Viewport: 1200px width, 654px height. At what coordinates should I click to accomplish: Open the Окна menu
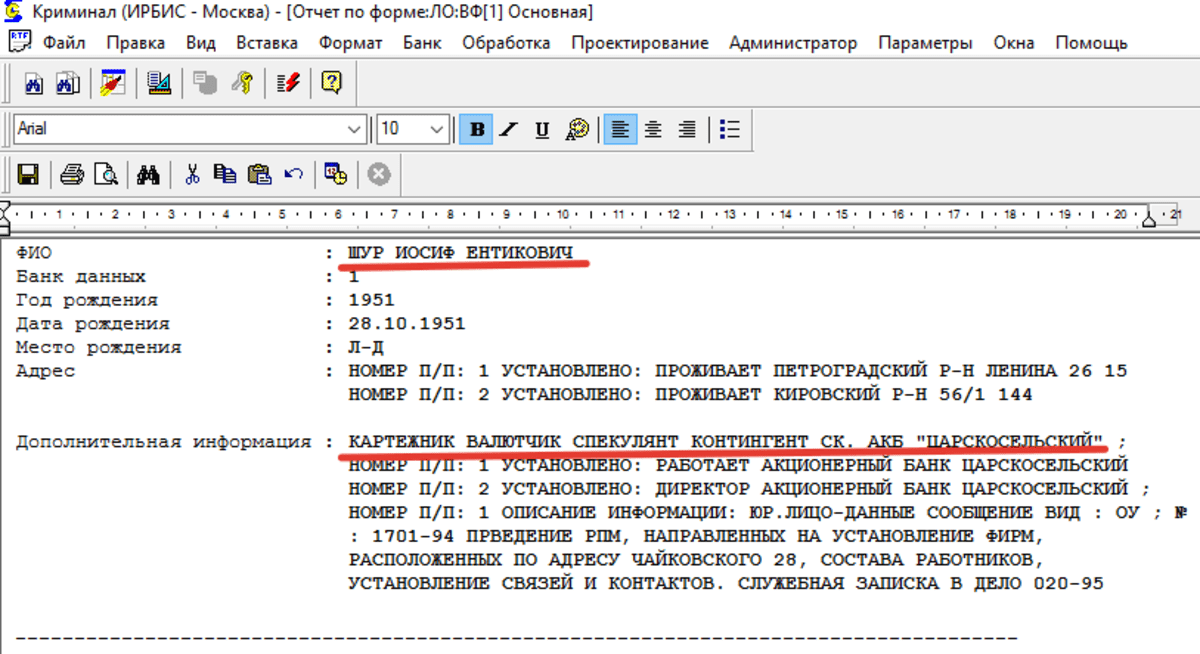pos(1014,43)
